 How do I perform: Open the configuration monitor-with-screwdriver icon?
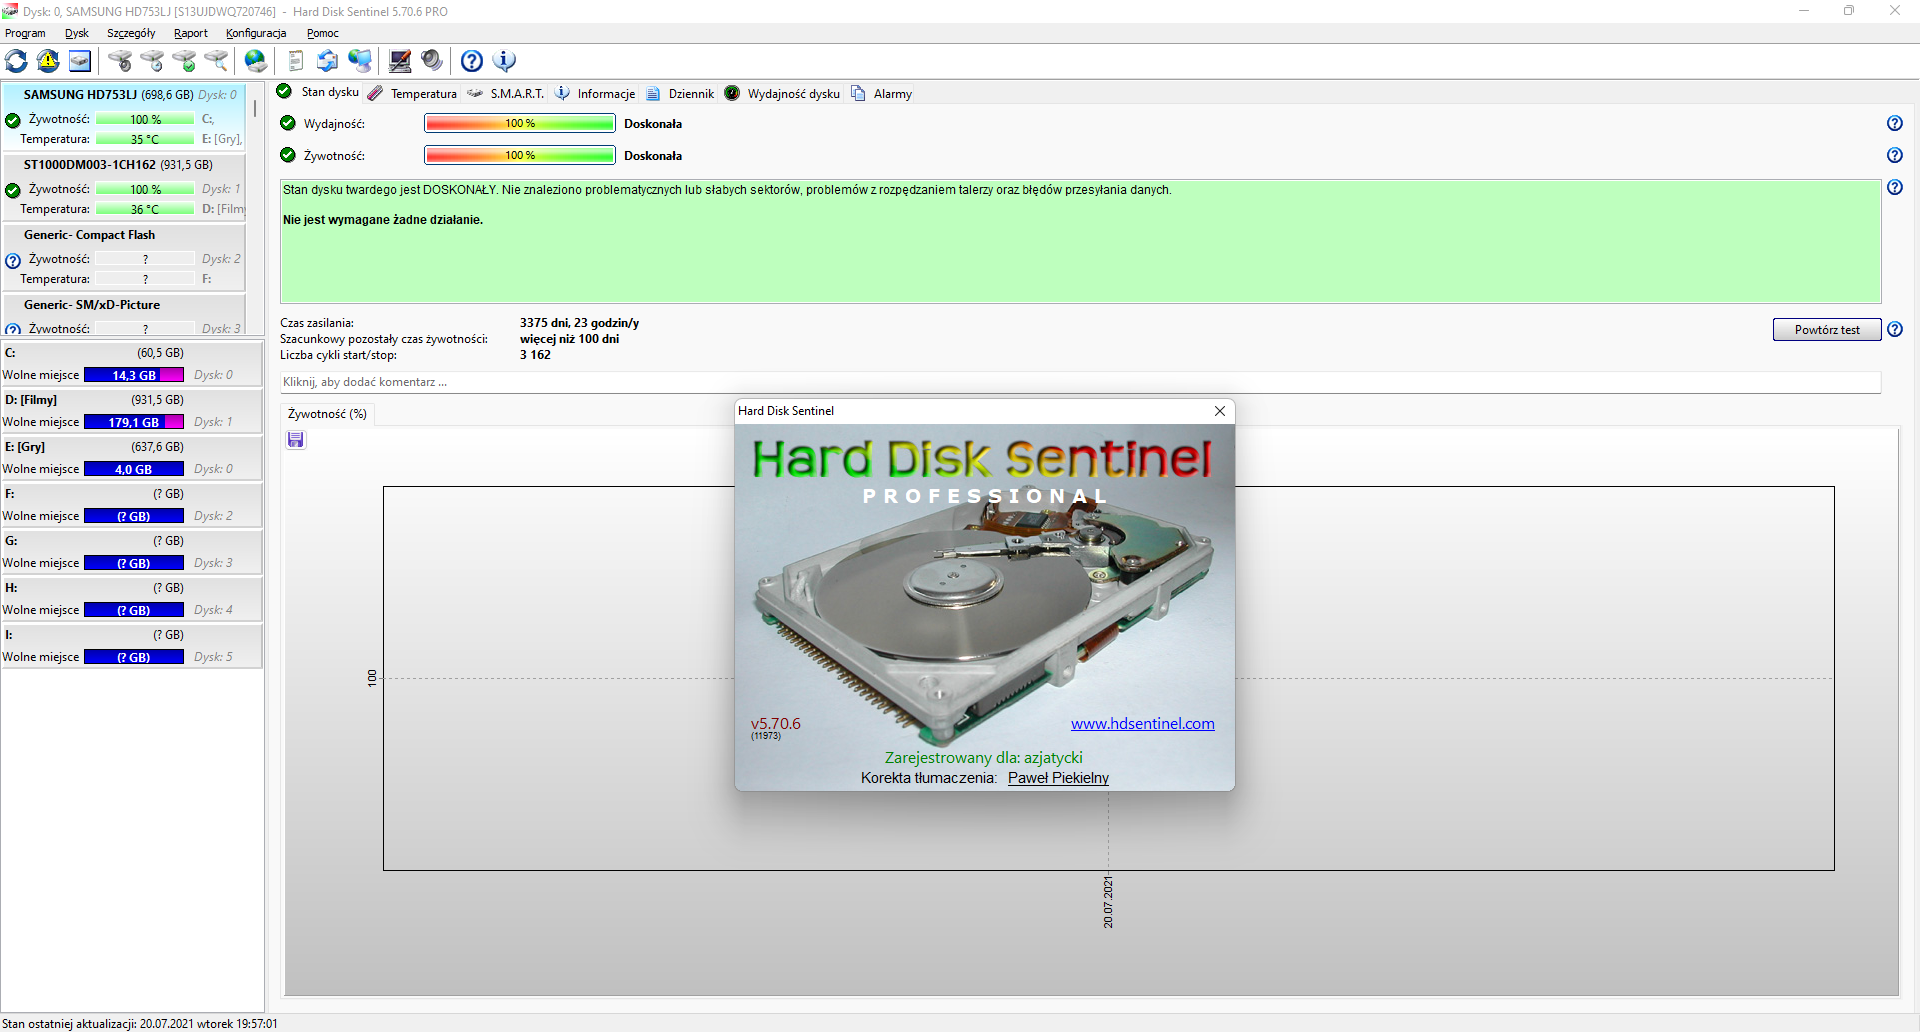[400, 61]
